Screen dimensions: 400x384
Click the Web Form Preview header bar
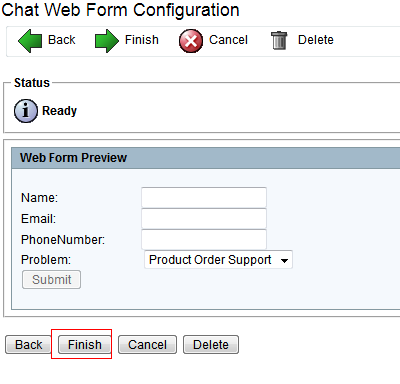click(206, 158)
